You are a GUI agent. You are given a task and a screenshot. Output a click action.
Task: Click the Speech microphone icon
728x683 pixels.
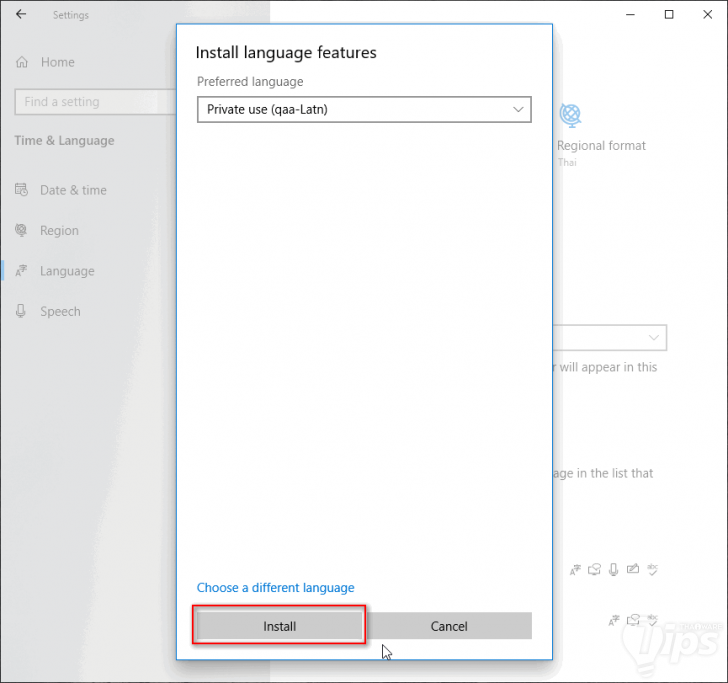click(x=20, y=311)
